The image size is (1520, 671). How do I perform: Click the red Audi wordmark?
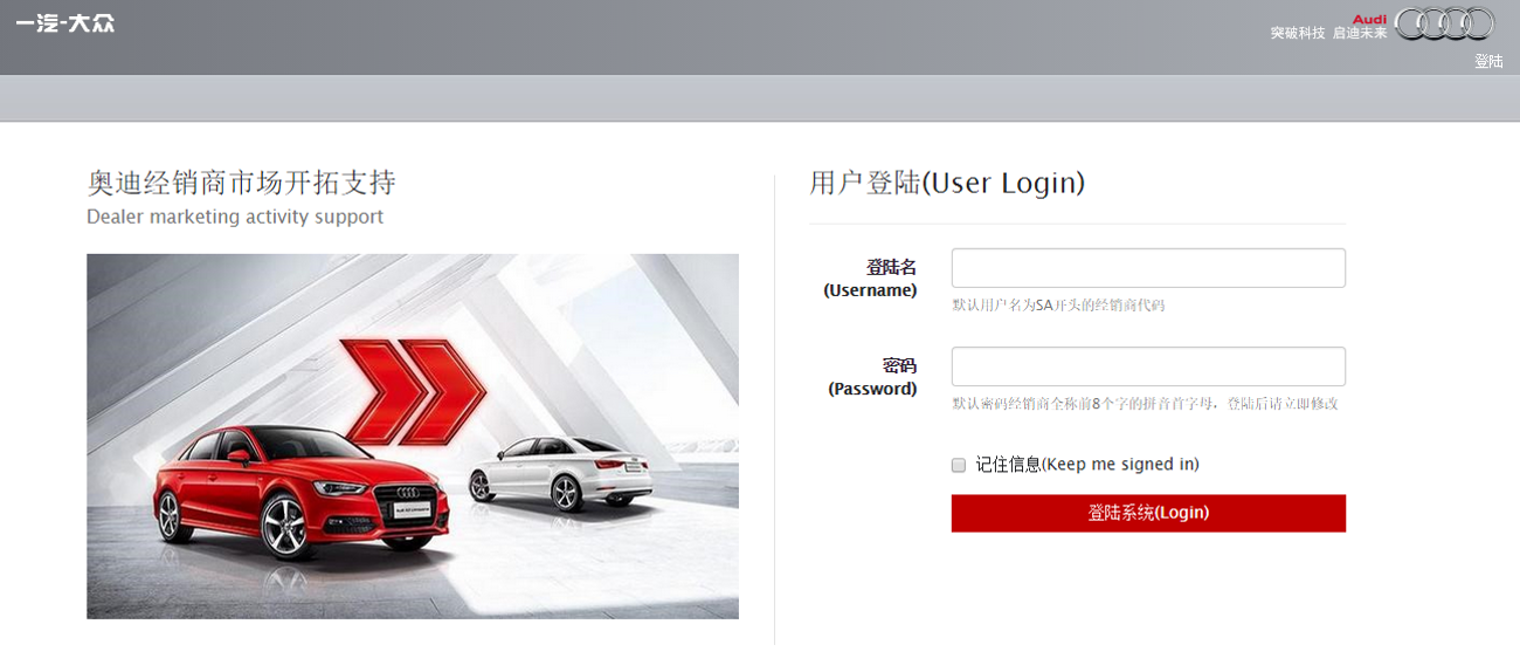[1369, 19]
